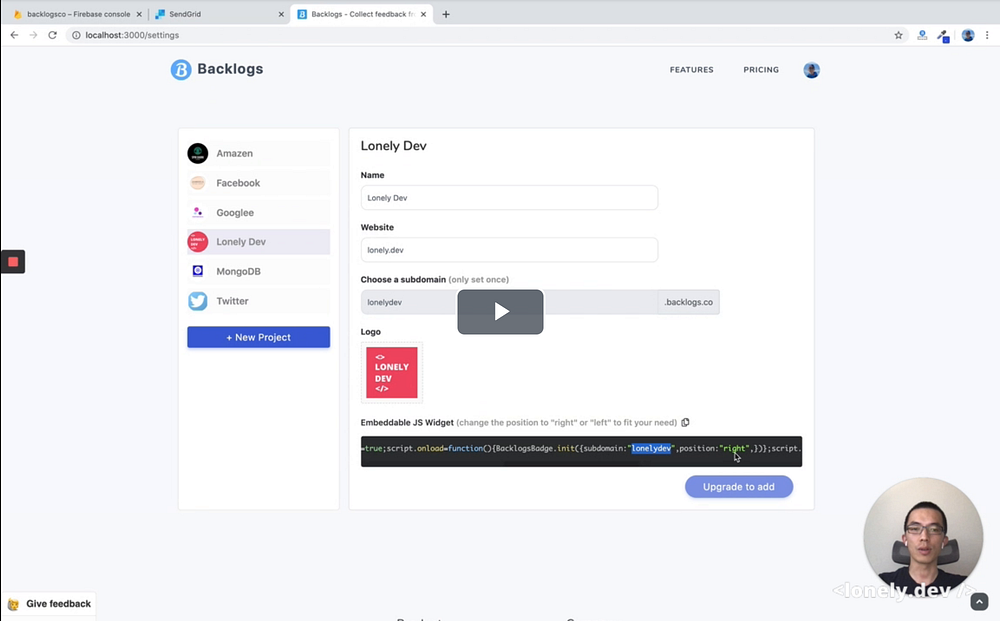Close the Firebase console tab
Viewport: 1000px width, 621px height.
tap(139, 14)
